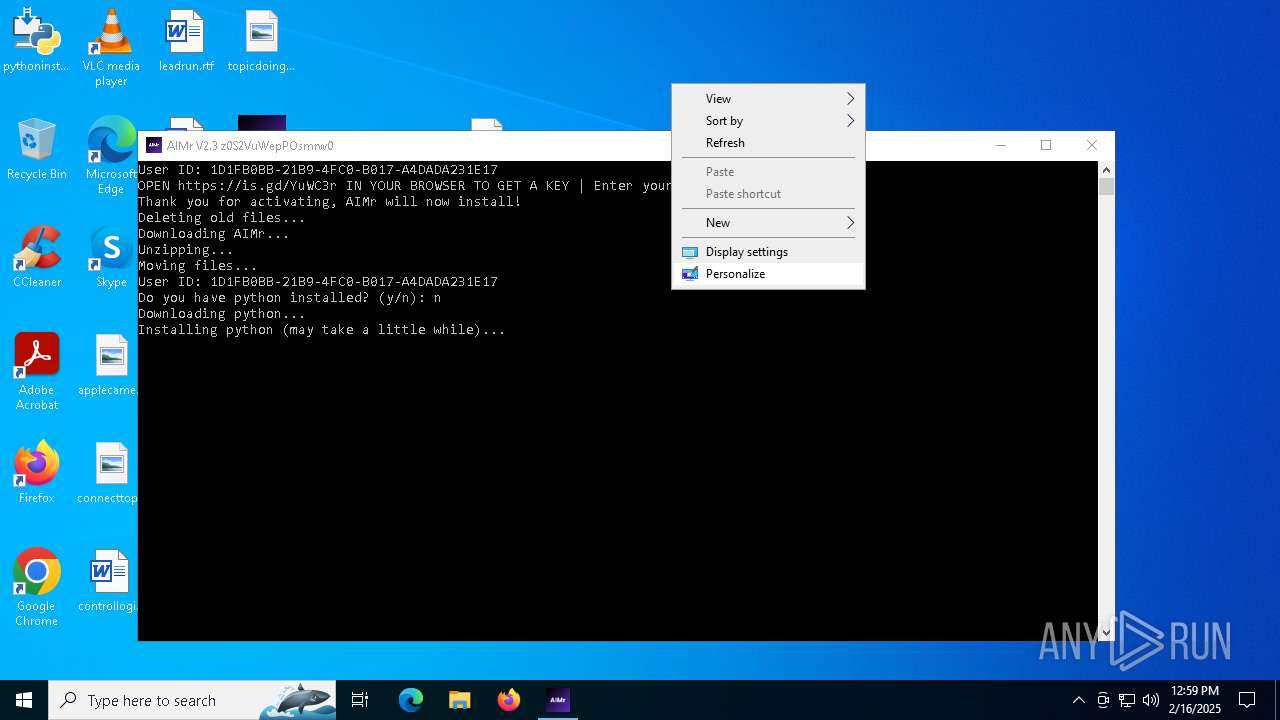Expand the New submenu
Viewport: 1280px width, 720px height.
768,222
